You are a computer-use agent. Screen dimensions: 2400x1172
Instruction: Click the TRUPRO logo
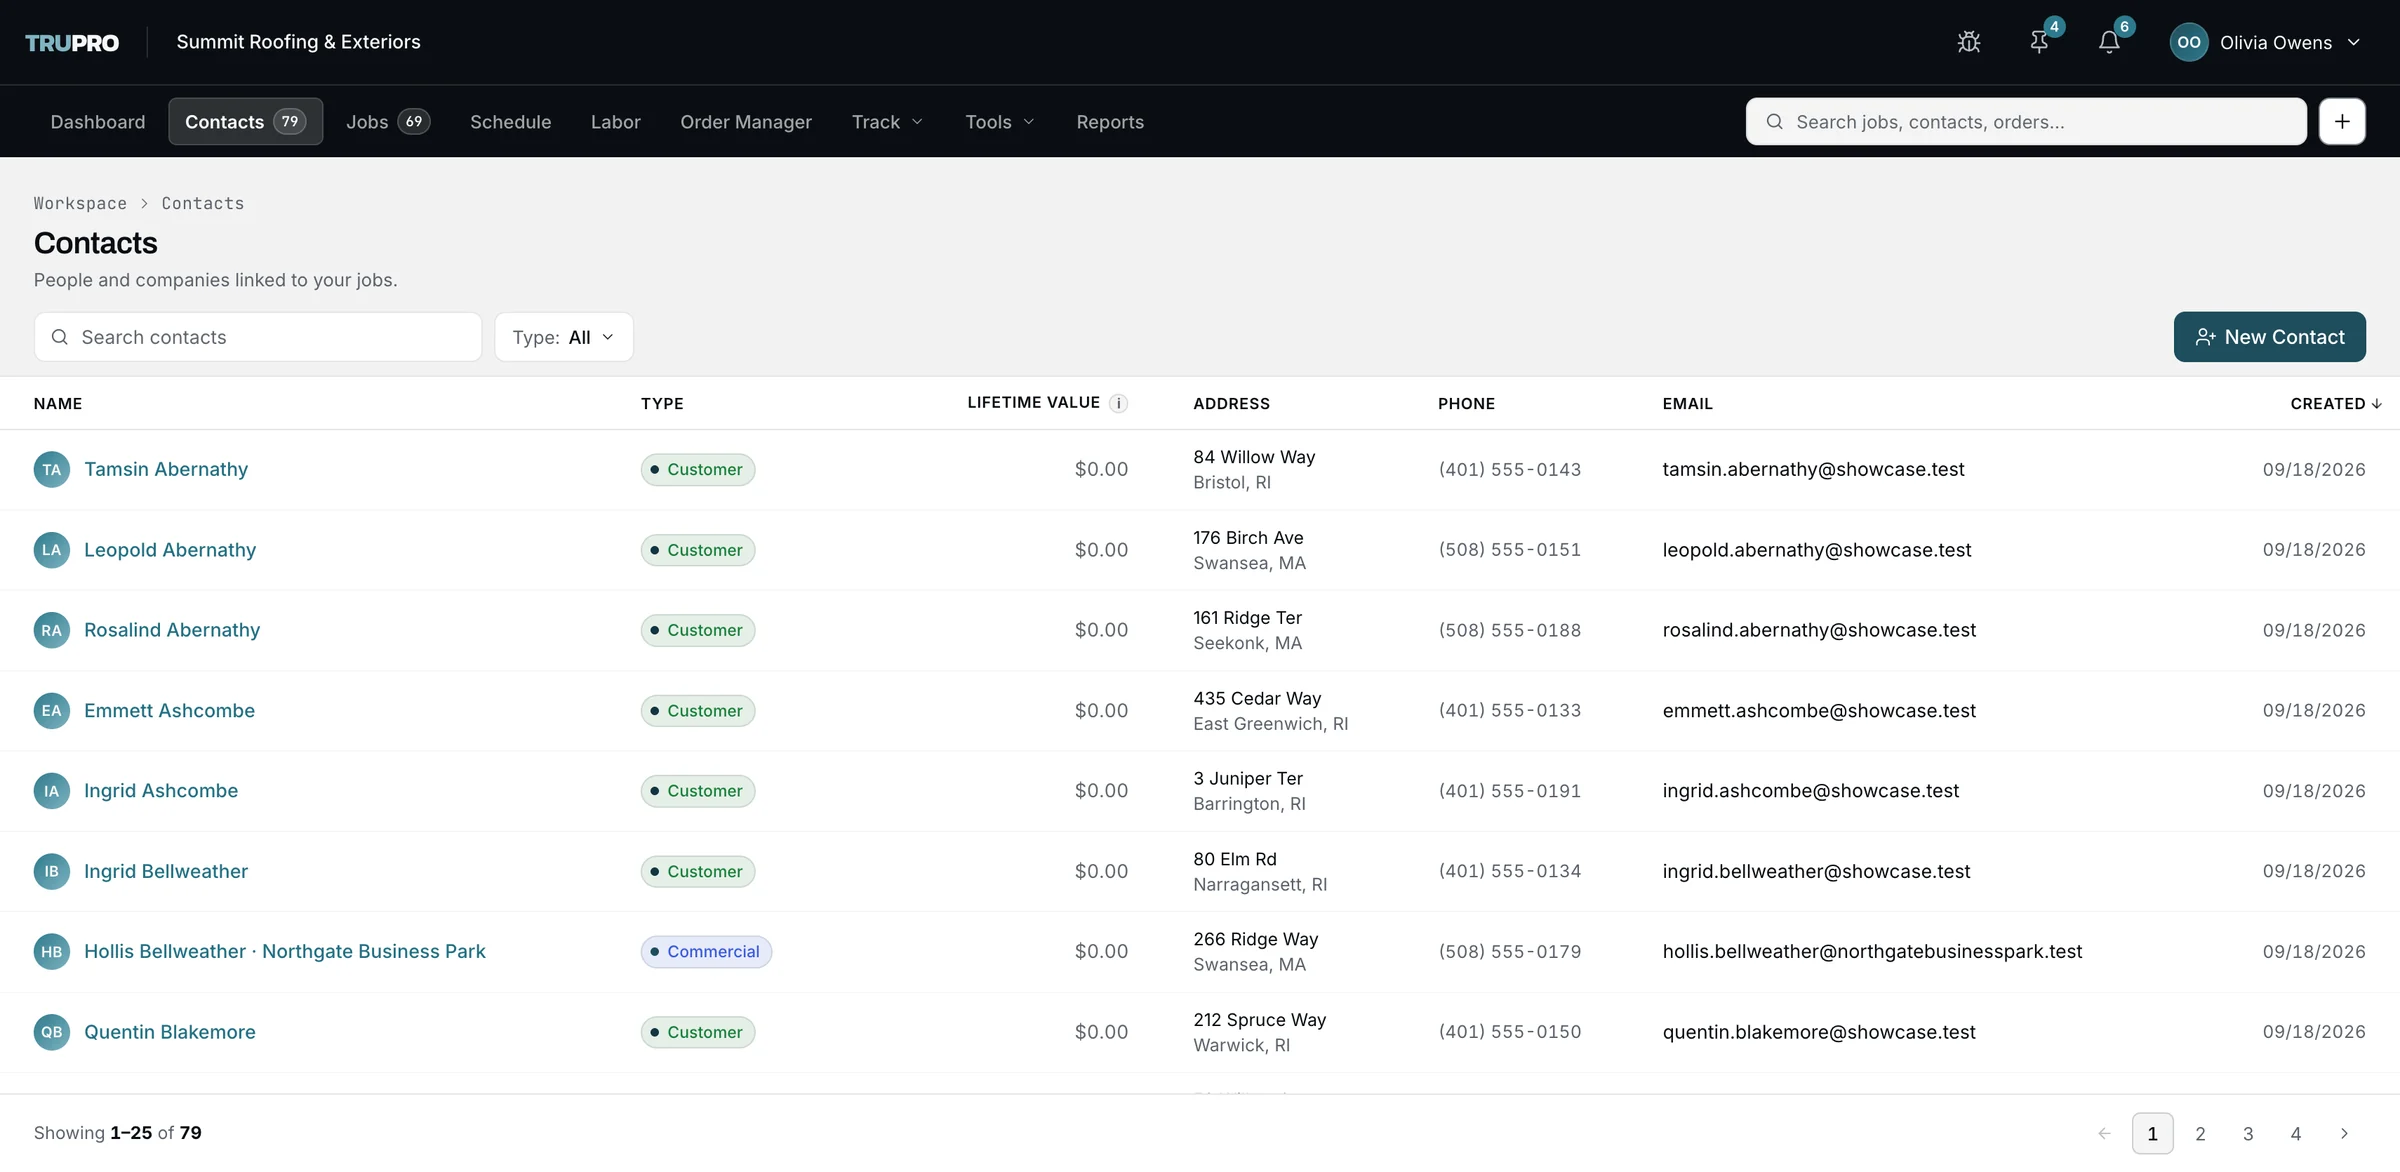click(72, 42)
